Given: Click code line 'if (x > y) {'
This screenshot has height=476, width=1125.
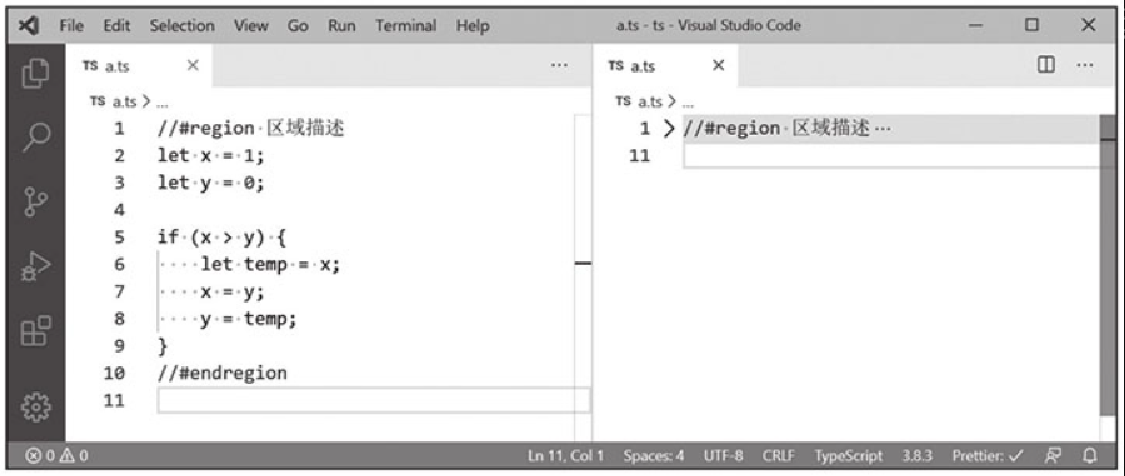Looking at the screenshot, I should [222, 237].
